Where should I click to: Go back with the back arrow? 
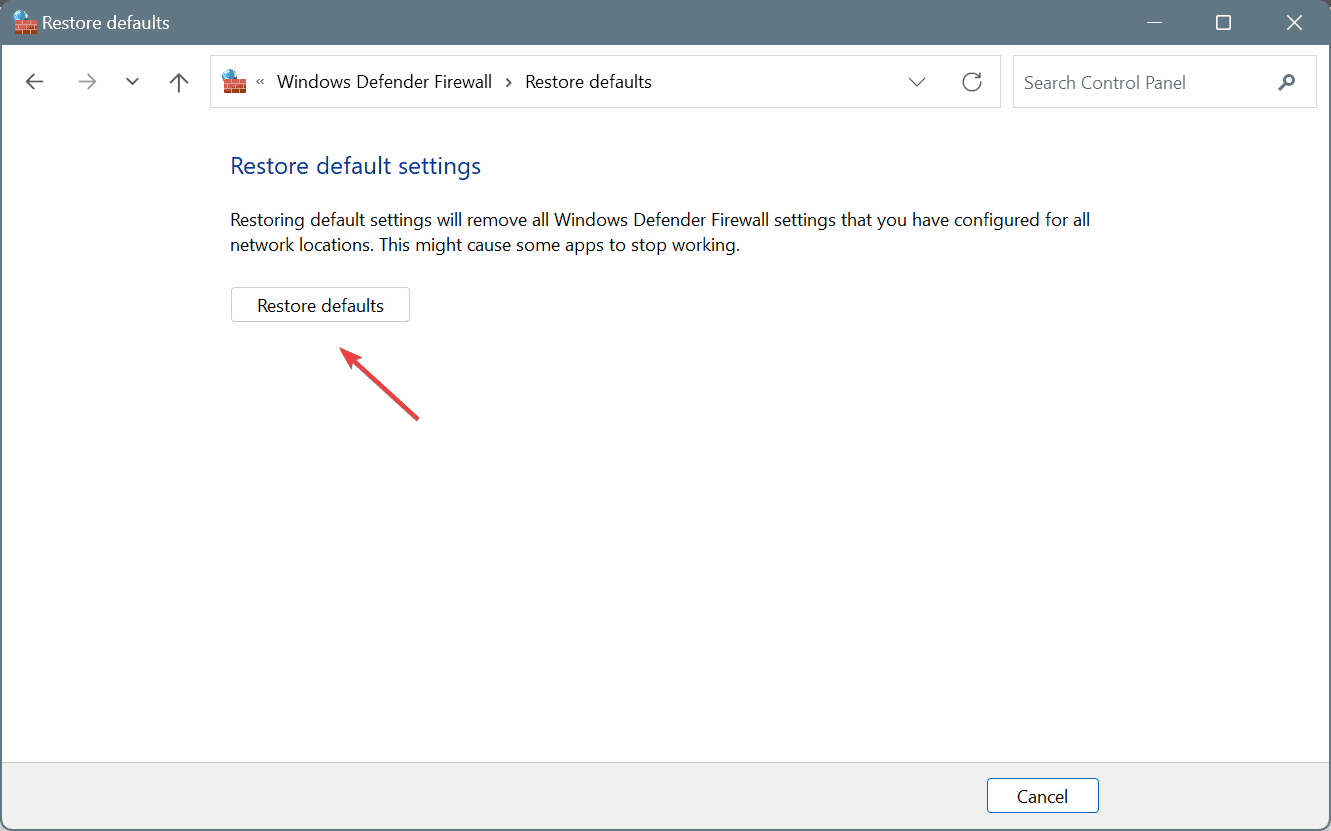pyautogui.click(x=35, y=82)
